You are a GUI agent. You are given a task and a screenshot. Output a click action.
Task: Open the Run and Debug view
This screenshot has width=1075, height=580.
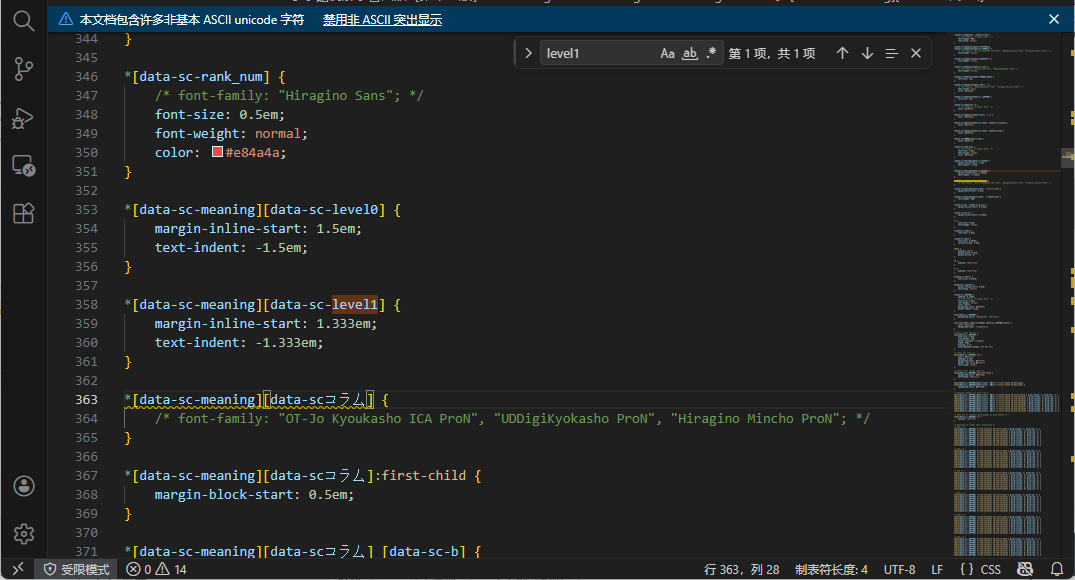coord(23,119)
